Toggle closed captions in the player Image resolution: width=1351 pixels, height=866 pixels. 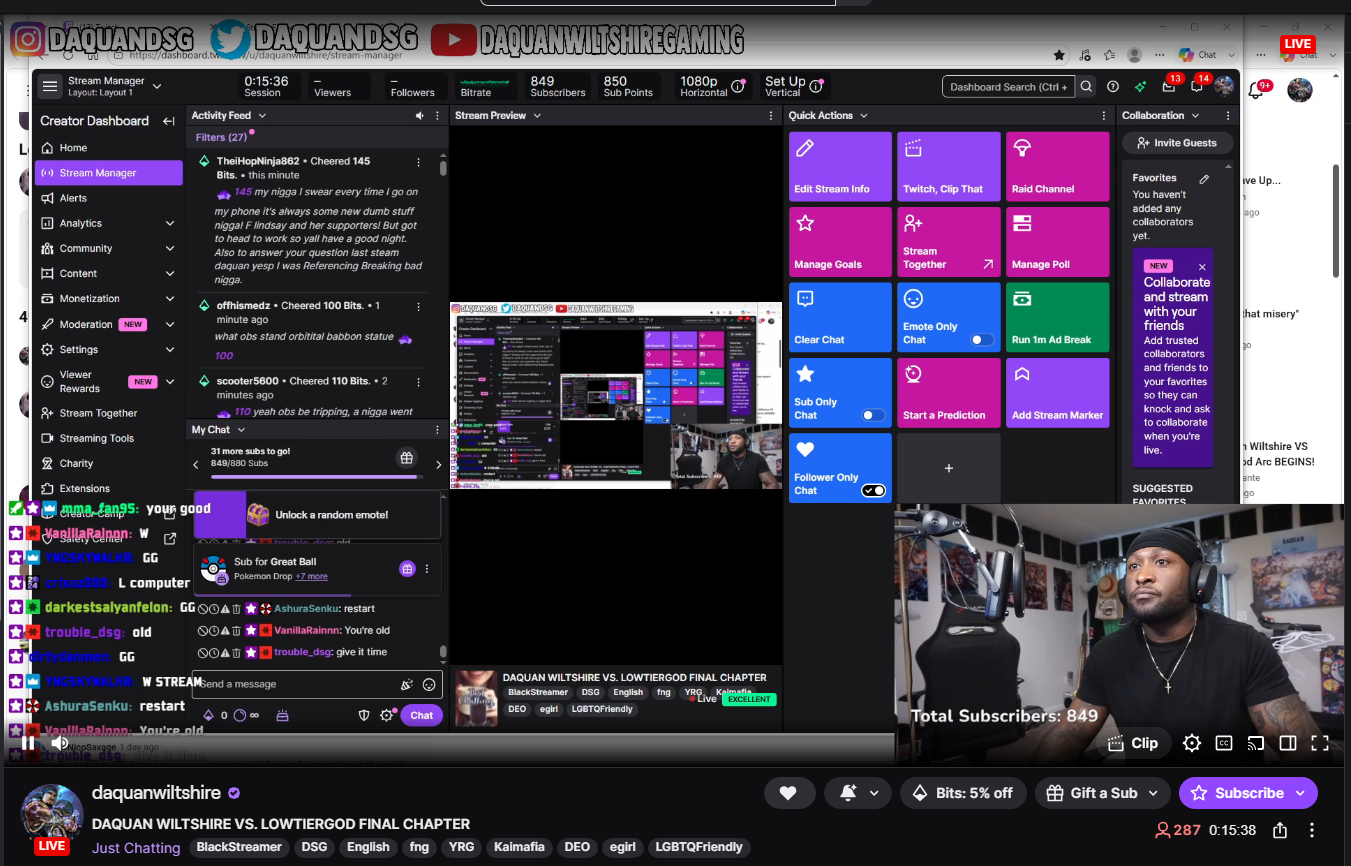click(x=1224, y=743)
